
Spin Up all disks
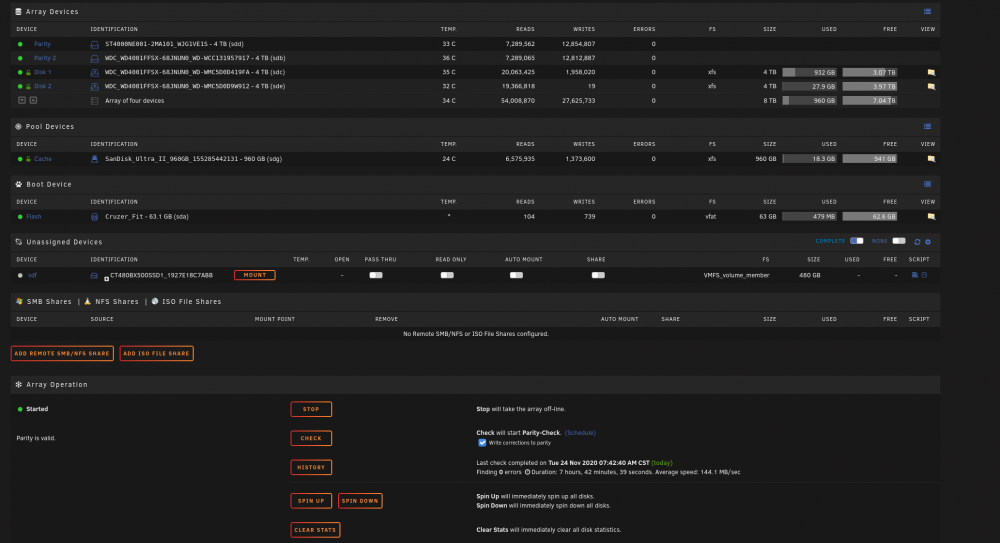(311, 501)
